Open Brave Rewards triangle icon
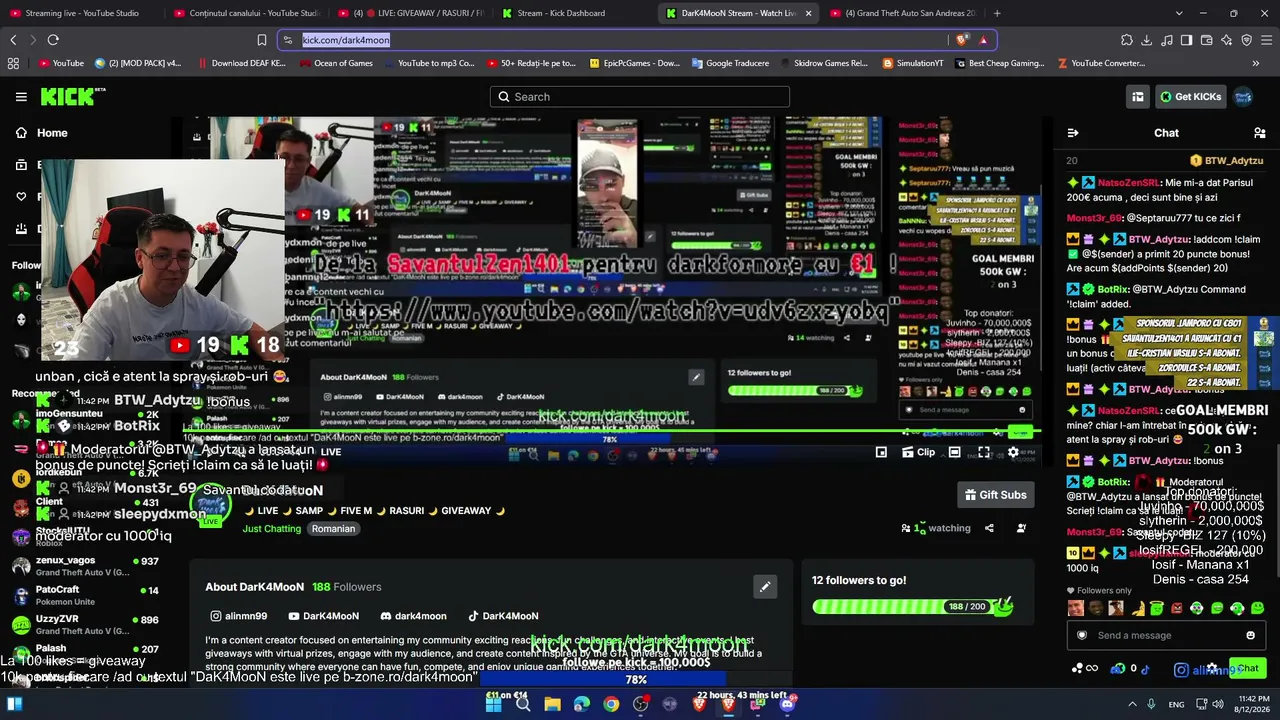Screen dimensions: 1280x720 (x=983, y=40)
